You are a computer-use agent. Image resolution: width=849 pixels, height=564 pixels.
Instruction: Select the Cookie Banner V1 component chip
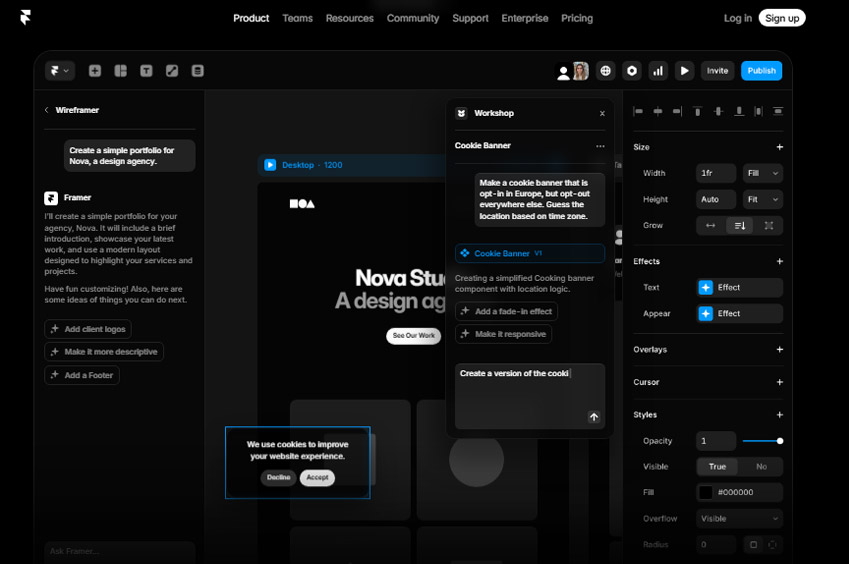pyautogui.click(x=530, y=253)
